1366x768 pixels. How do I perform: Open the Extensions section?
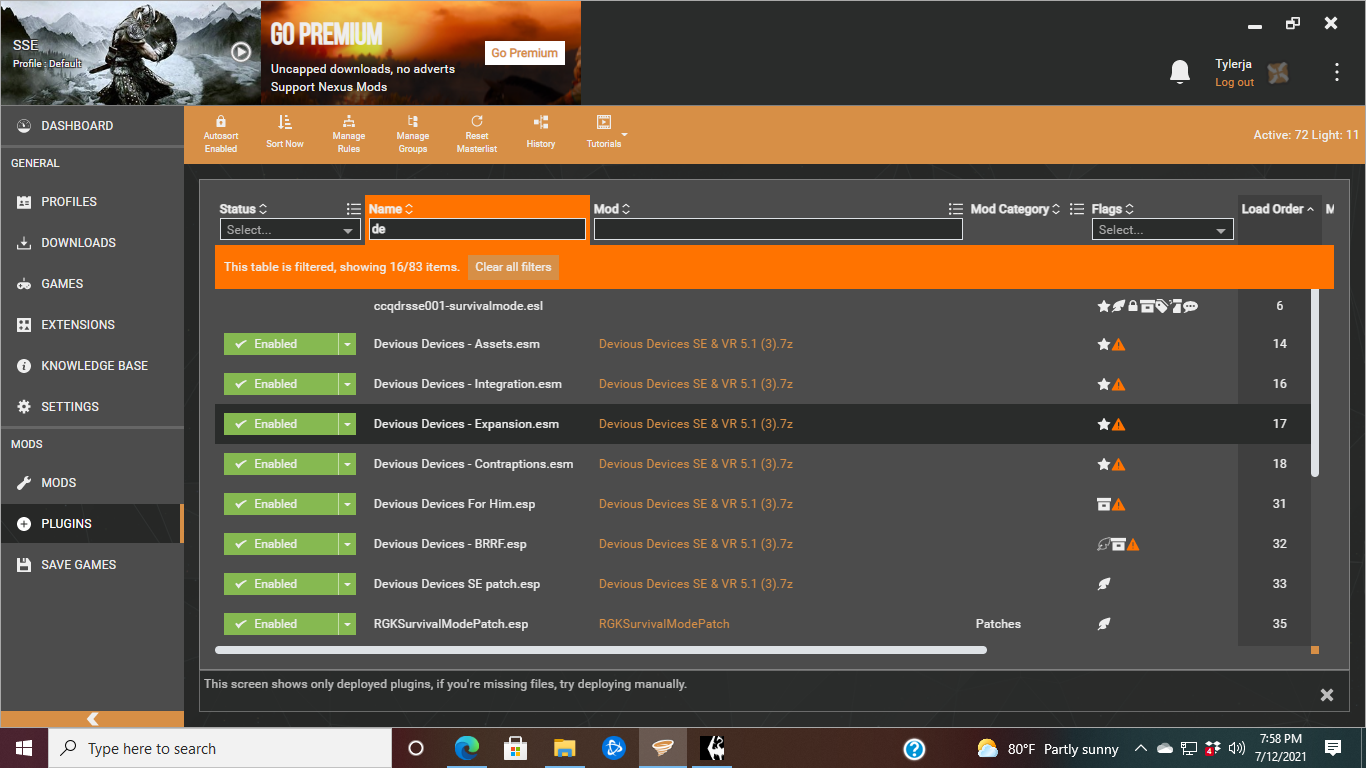click(92, 325)
